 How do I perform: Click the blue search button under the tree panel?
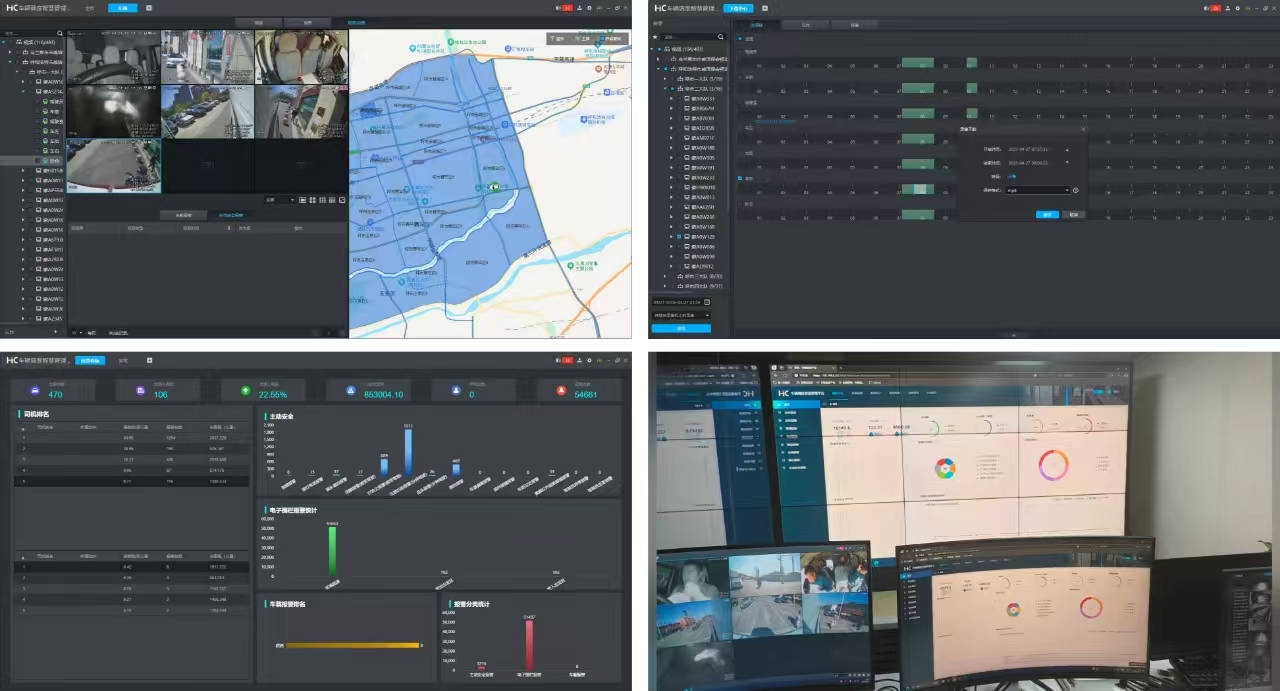(x=681, y=328)
